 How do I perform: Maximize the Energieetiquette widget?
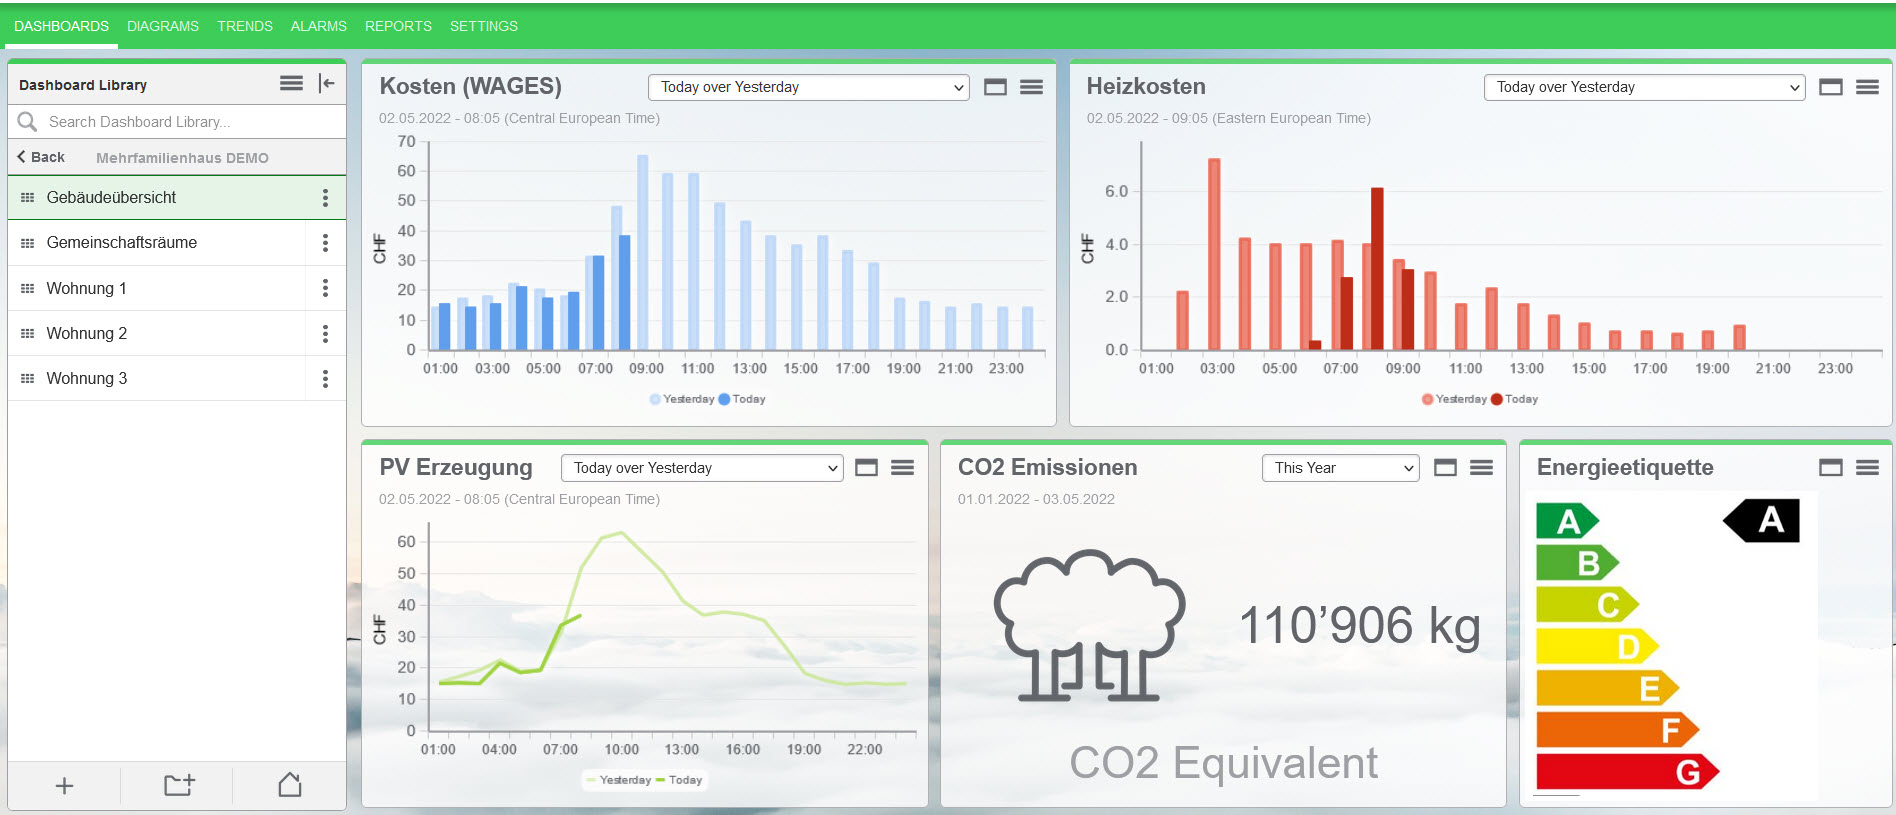(1830, 468)
